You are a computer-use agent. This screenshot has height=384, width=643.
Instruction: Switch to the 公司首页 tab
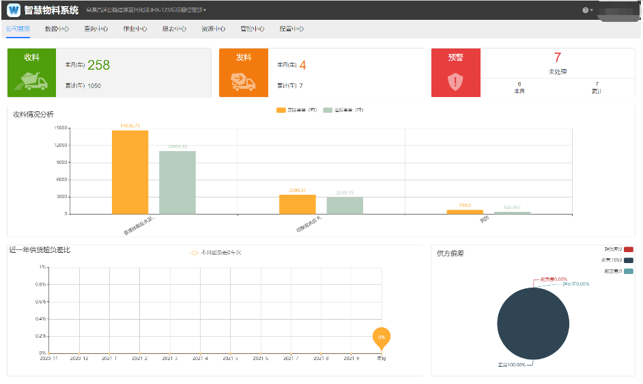[18, 29]
